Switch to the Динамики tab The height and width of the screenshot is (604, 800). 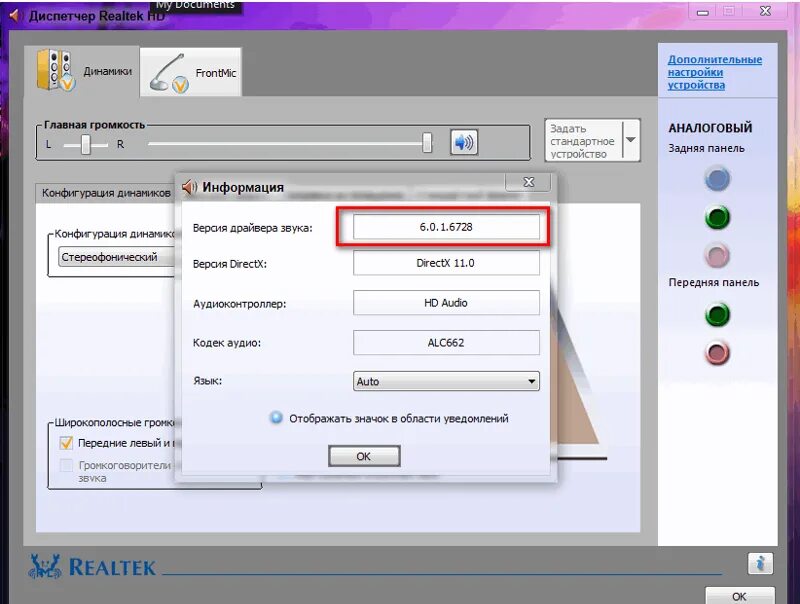[83, 71]
